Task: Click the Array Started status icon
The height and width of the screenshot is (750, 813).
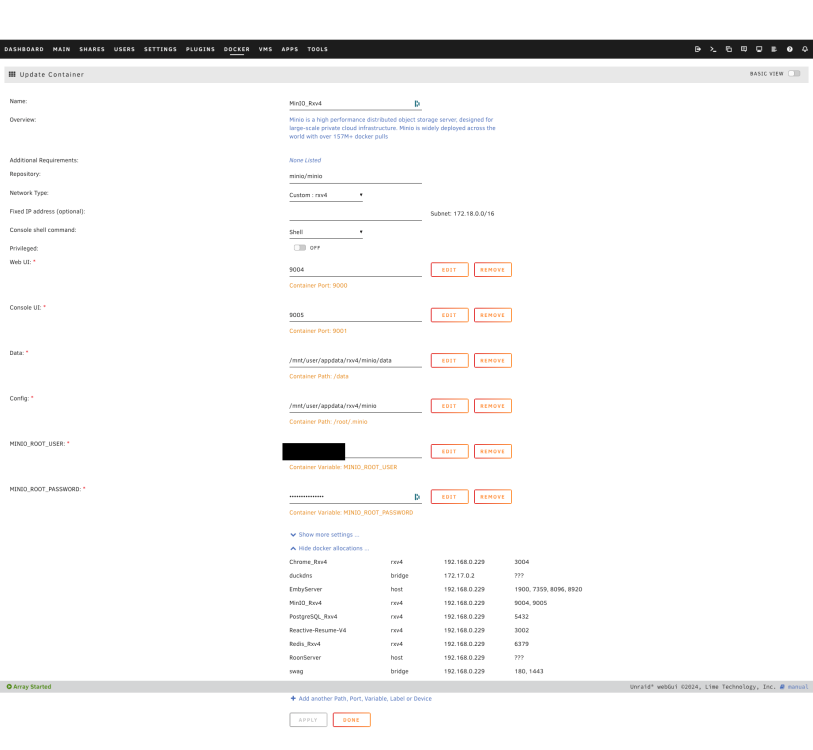Action: 9,687
